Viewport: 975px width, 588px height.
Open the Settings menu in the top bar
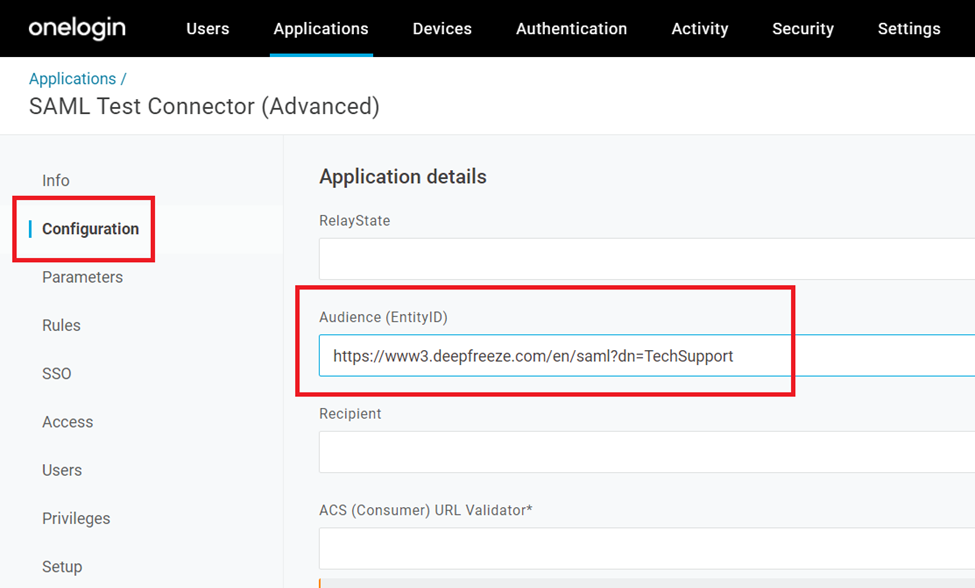(908, 29)
